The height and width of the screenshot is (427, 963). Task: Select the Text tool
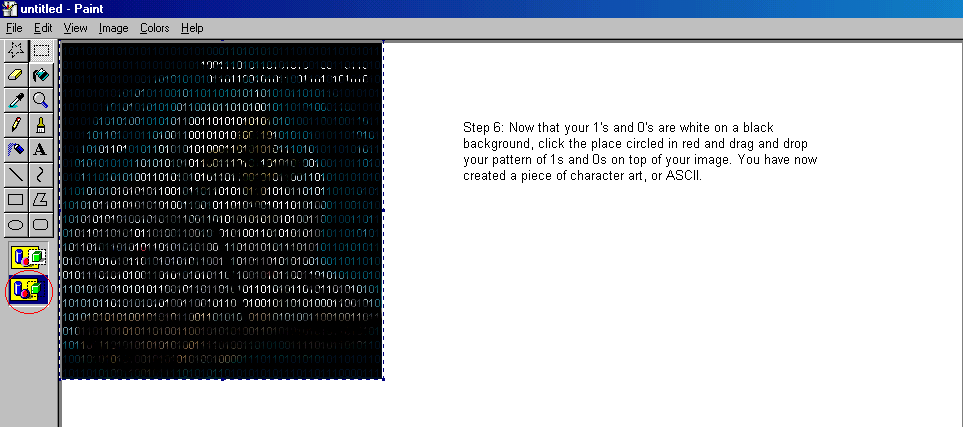click(41, 149)
